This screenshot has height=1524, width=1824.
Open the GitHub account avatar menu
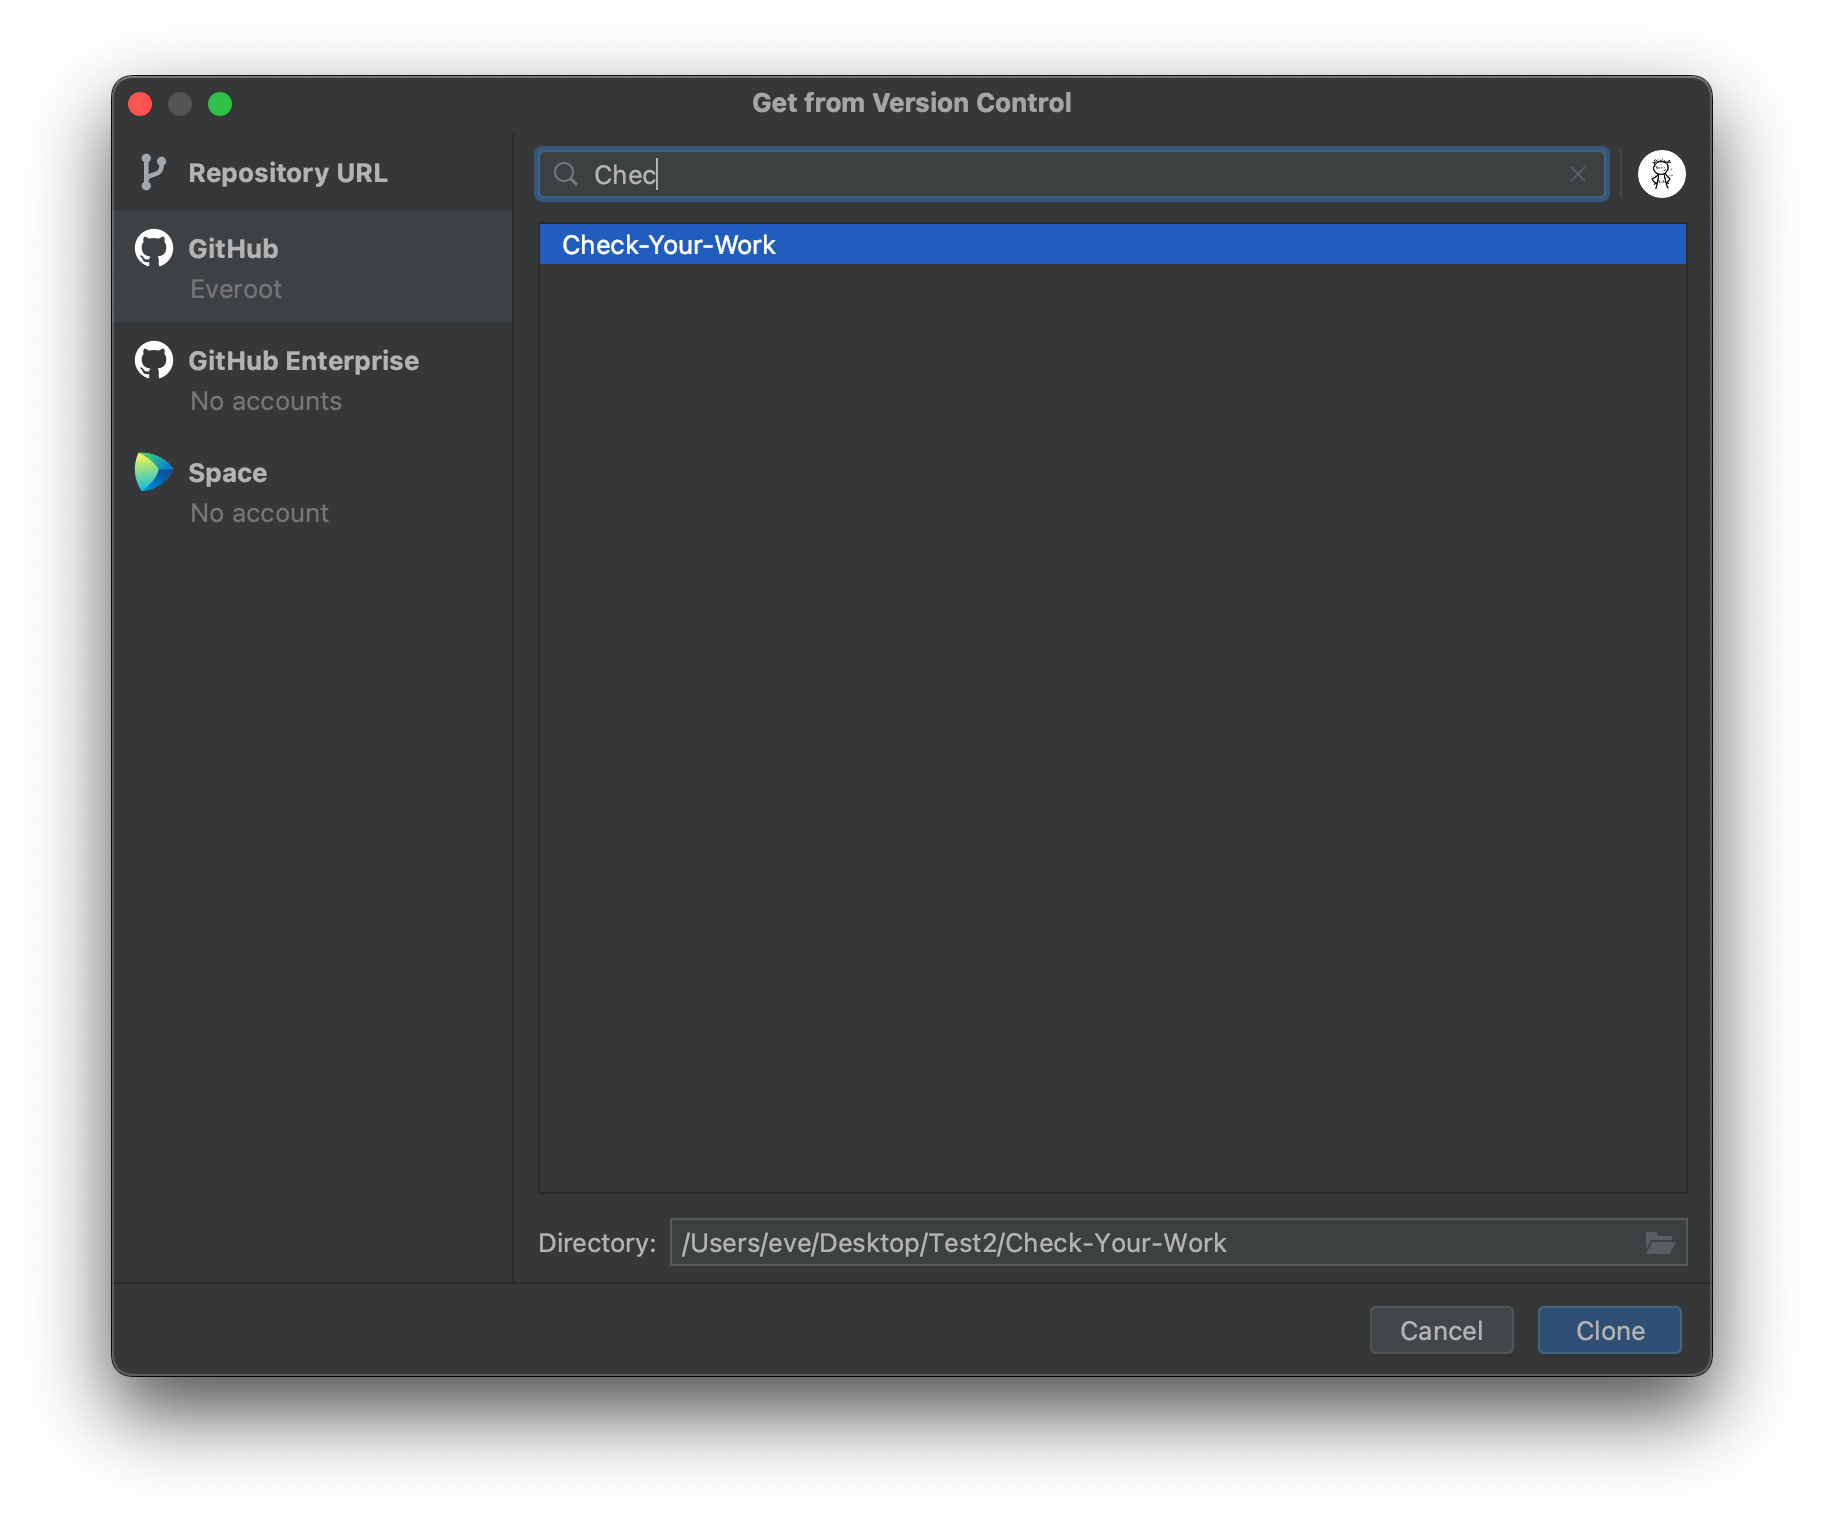pos(1661,174)
